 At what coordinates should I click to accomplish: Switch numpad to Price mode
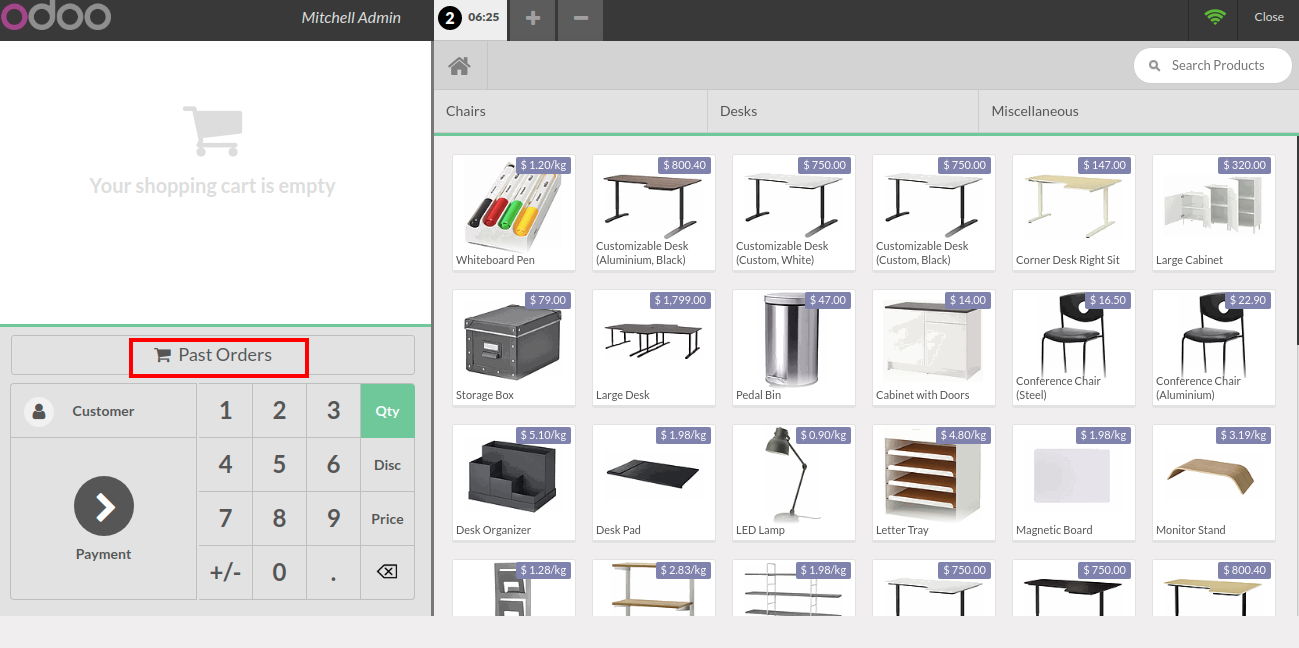[387, 519]
